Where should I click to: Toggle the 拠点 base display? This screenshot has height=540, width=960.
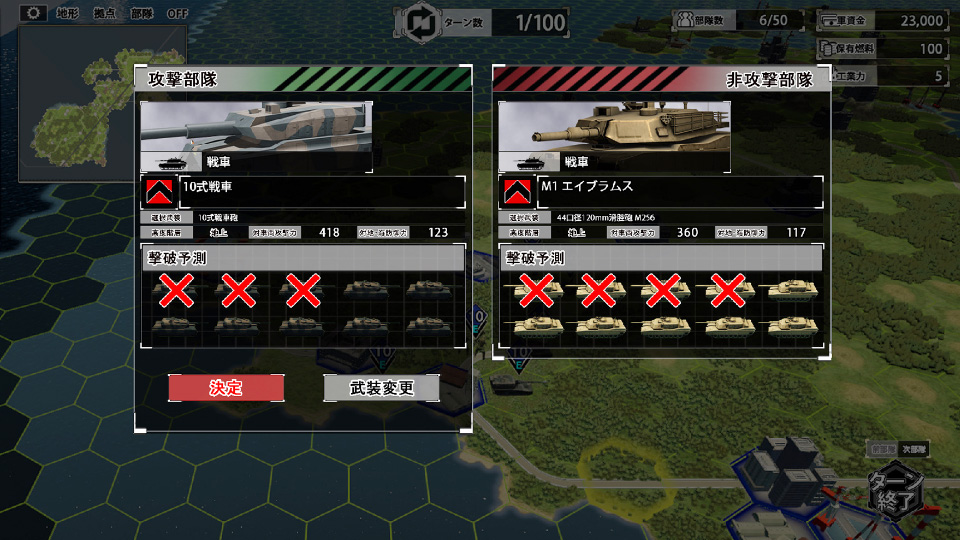coord(105,13)
